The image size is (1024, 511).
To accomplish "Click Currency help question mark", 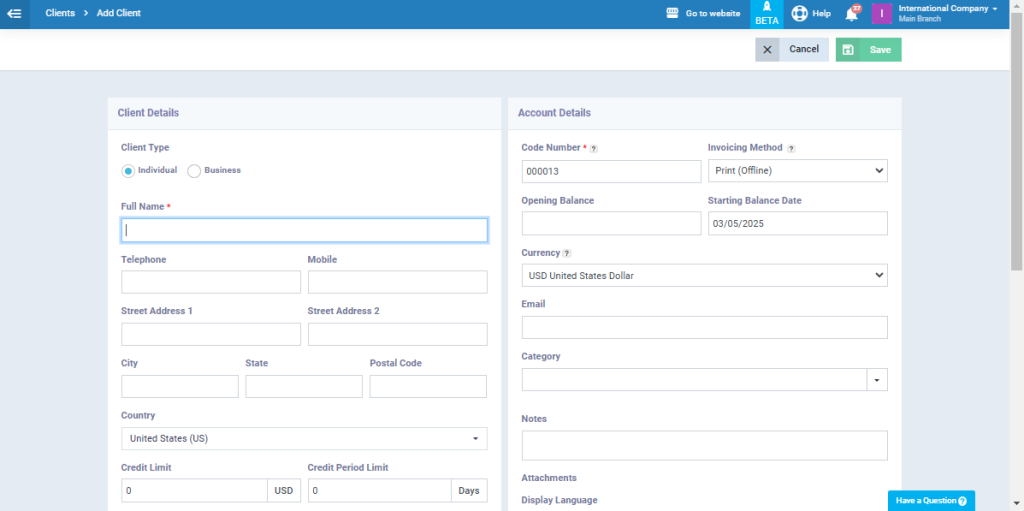I will 567,254.
